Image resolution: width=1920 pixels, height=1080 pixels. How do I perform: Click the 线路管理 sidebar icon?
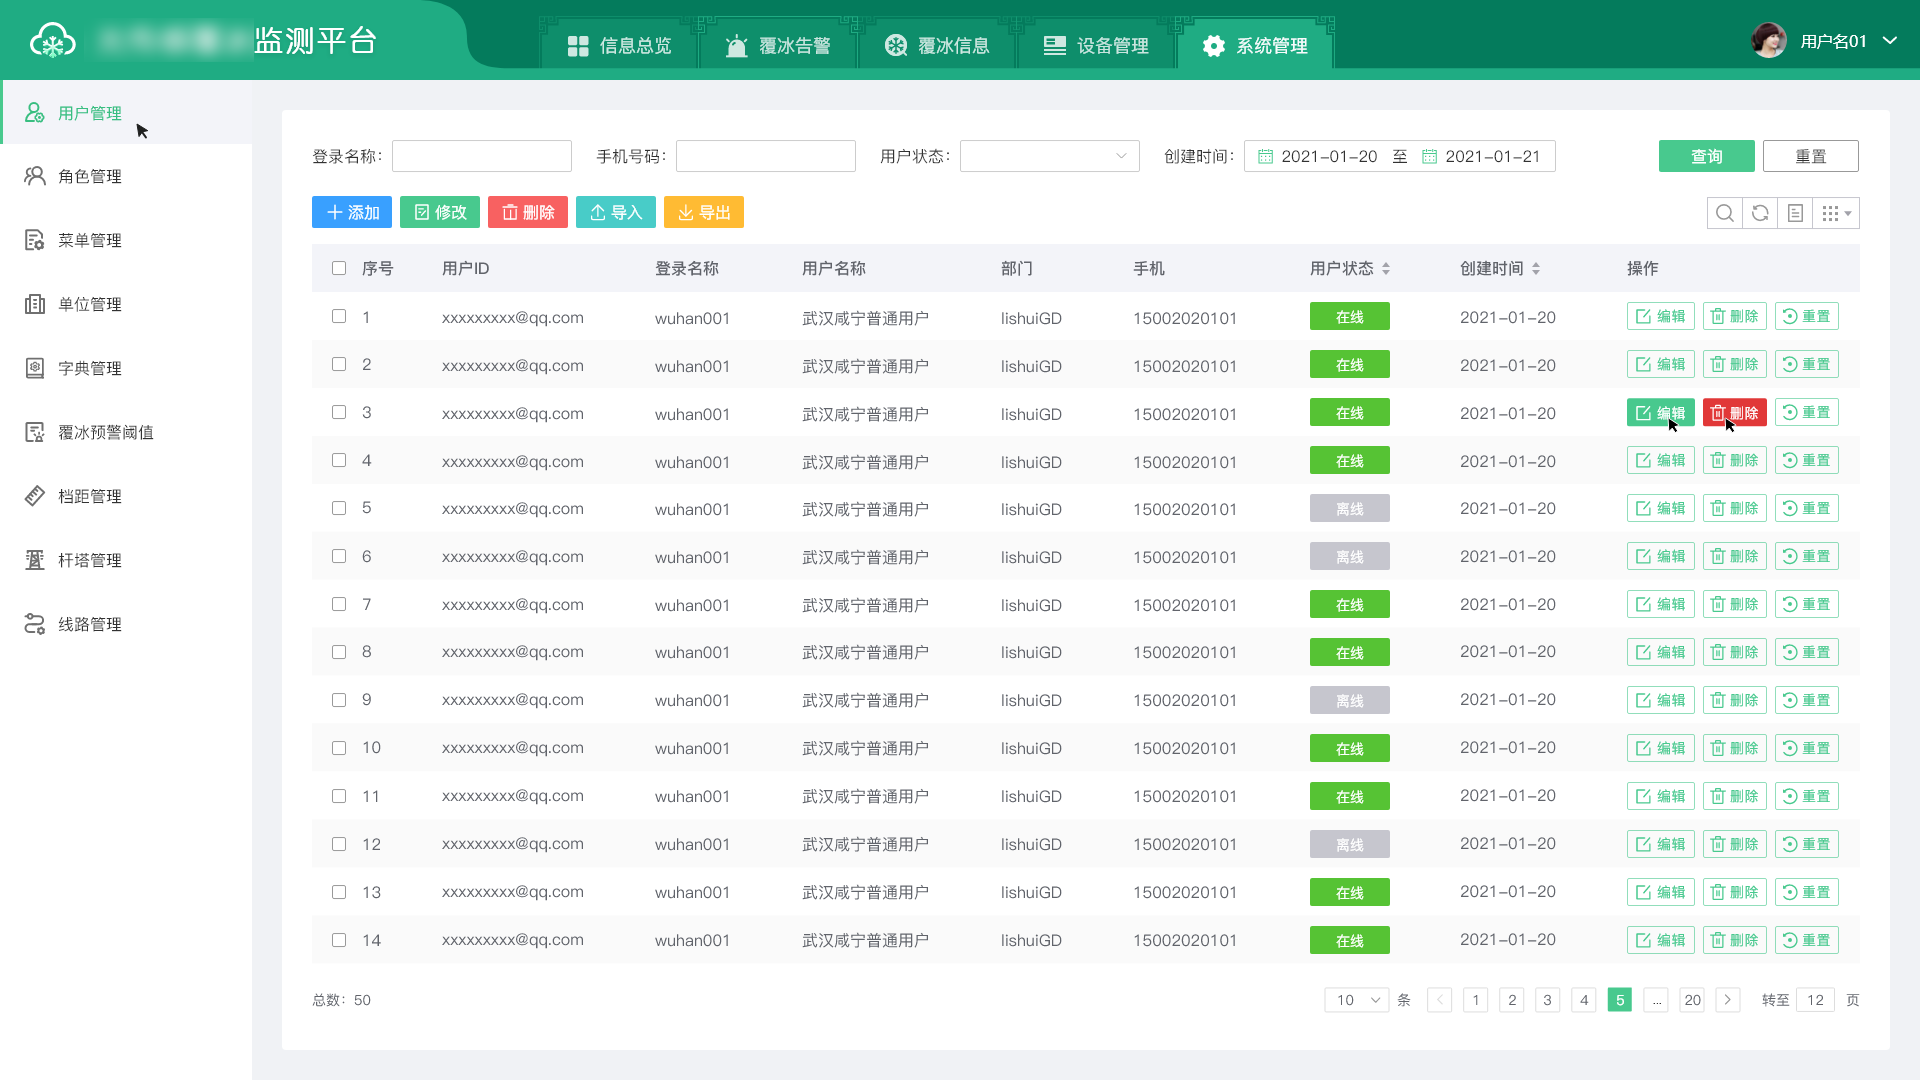coord(35,624)
